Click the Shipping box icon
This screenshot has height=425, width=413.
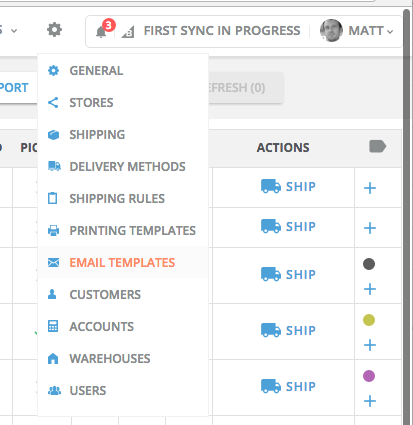coord(53,135)
